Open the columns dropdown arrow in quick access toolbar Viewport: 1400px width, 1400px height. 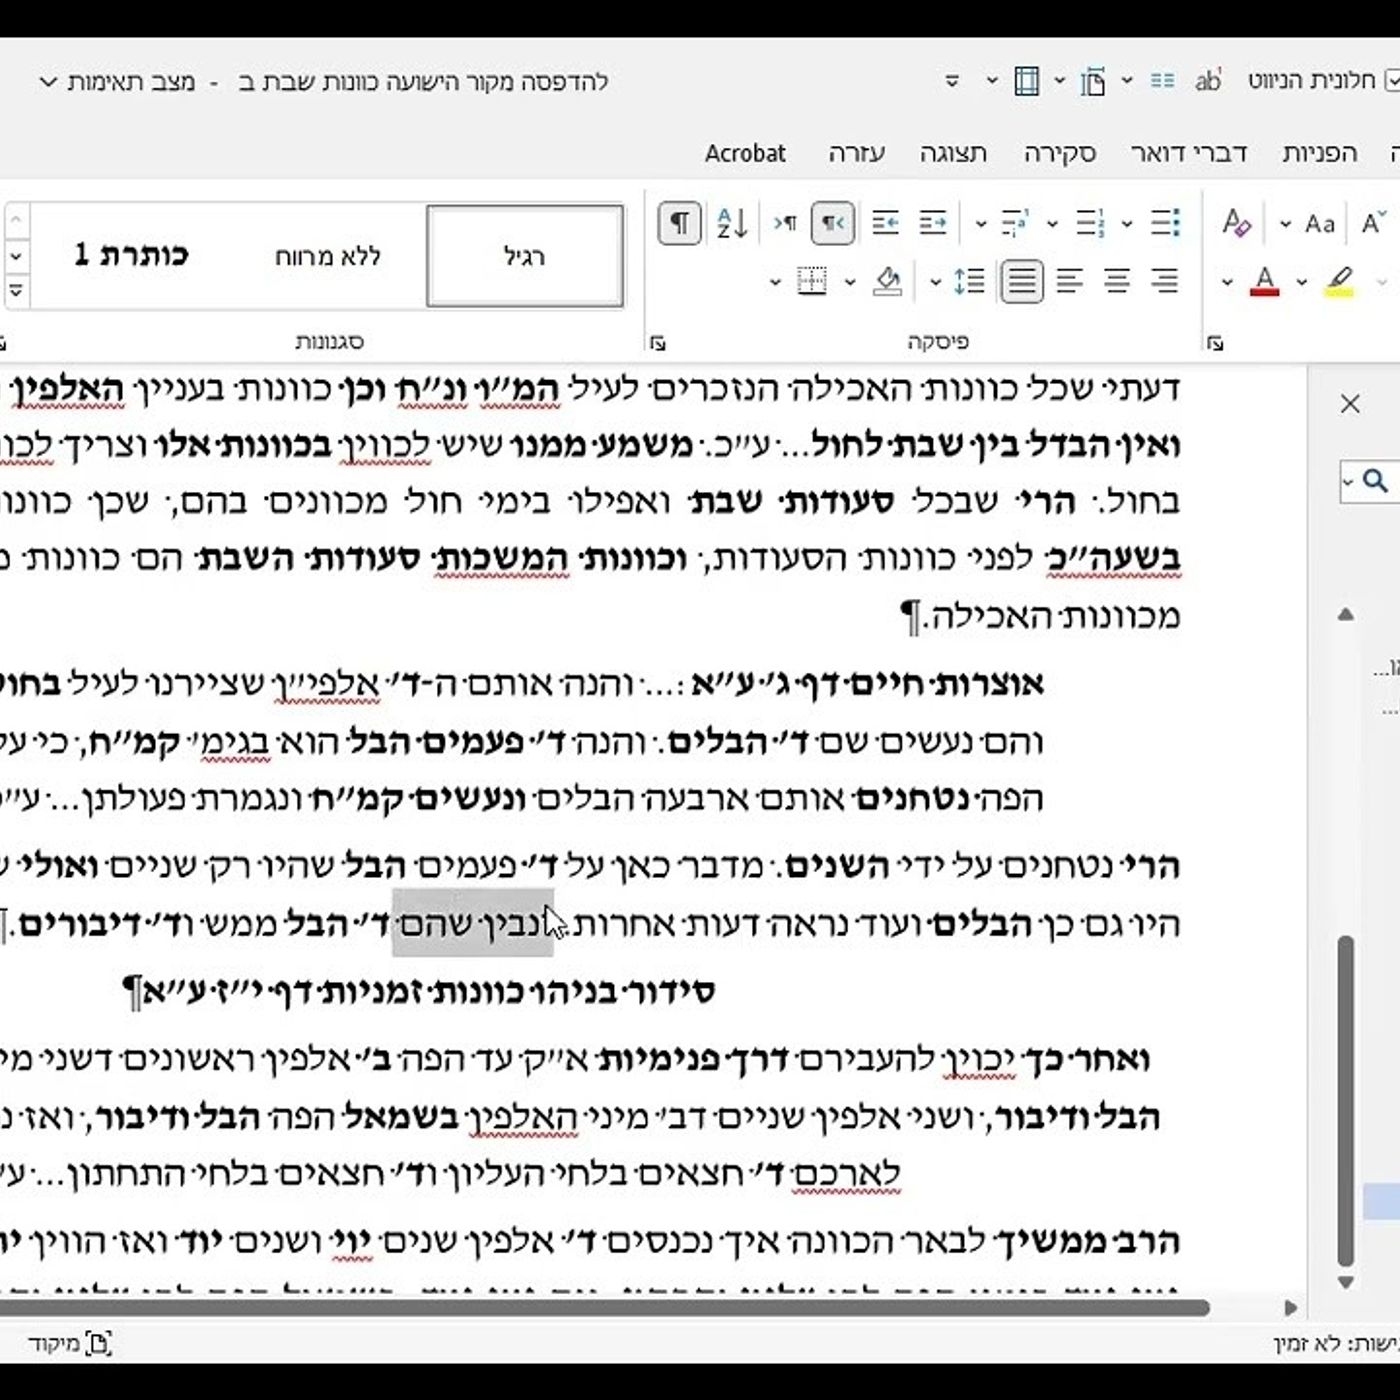click(x=1127, y=80)
